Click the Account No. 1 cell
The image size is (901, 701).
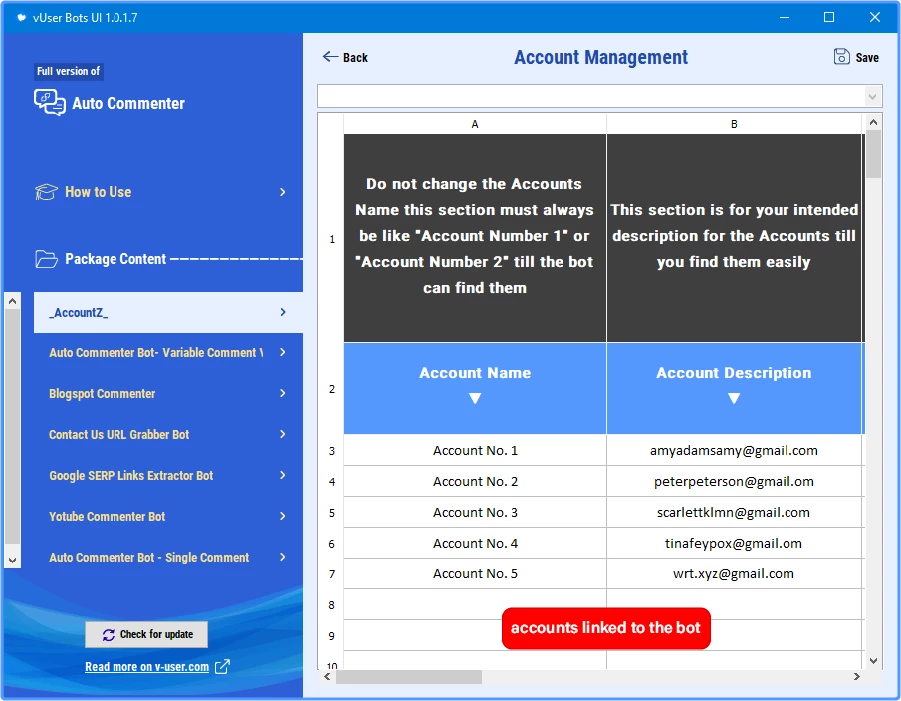475,450
